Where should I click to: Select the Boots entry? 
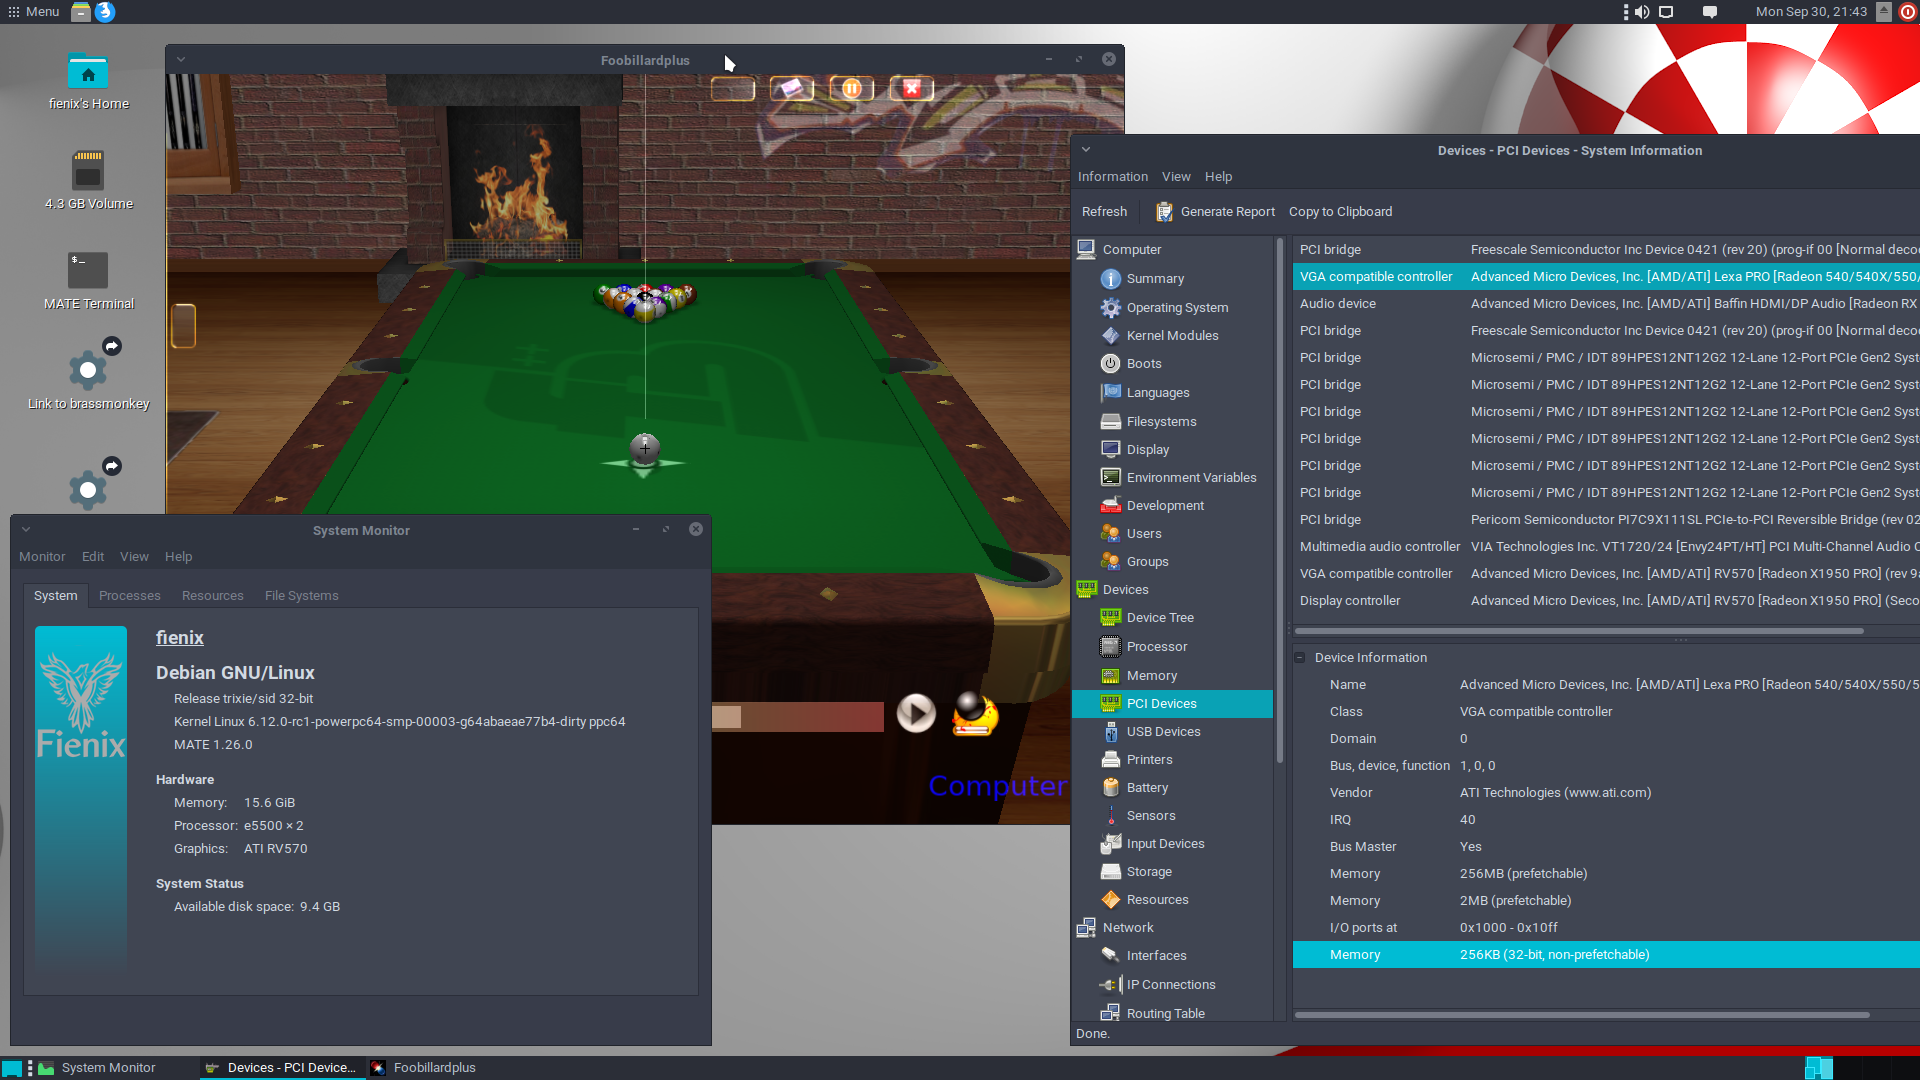1144,364
